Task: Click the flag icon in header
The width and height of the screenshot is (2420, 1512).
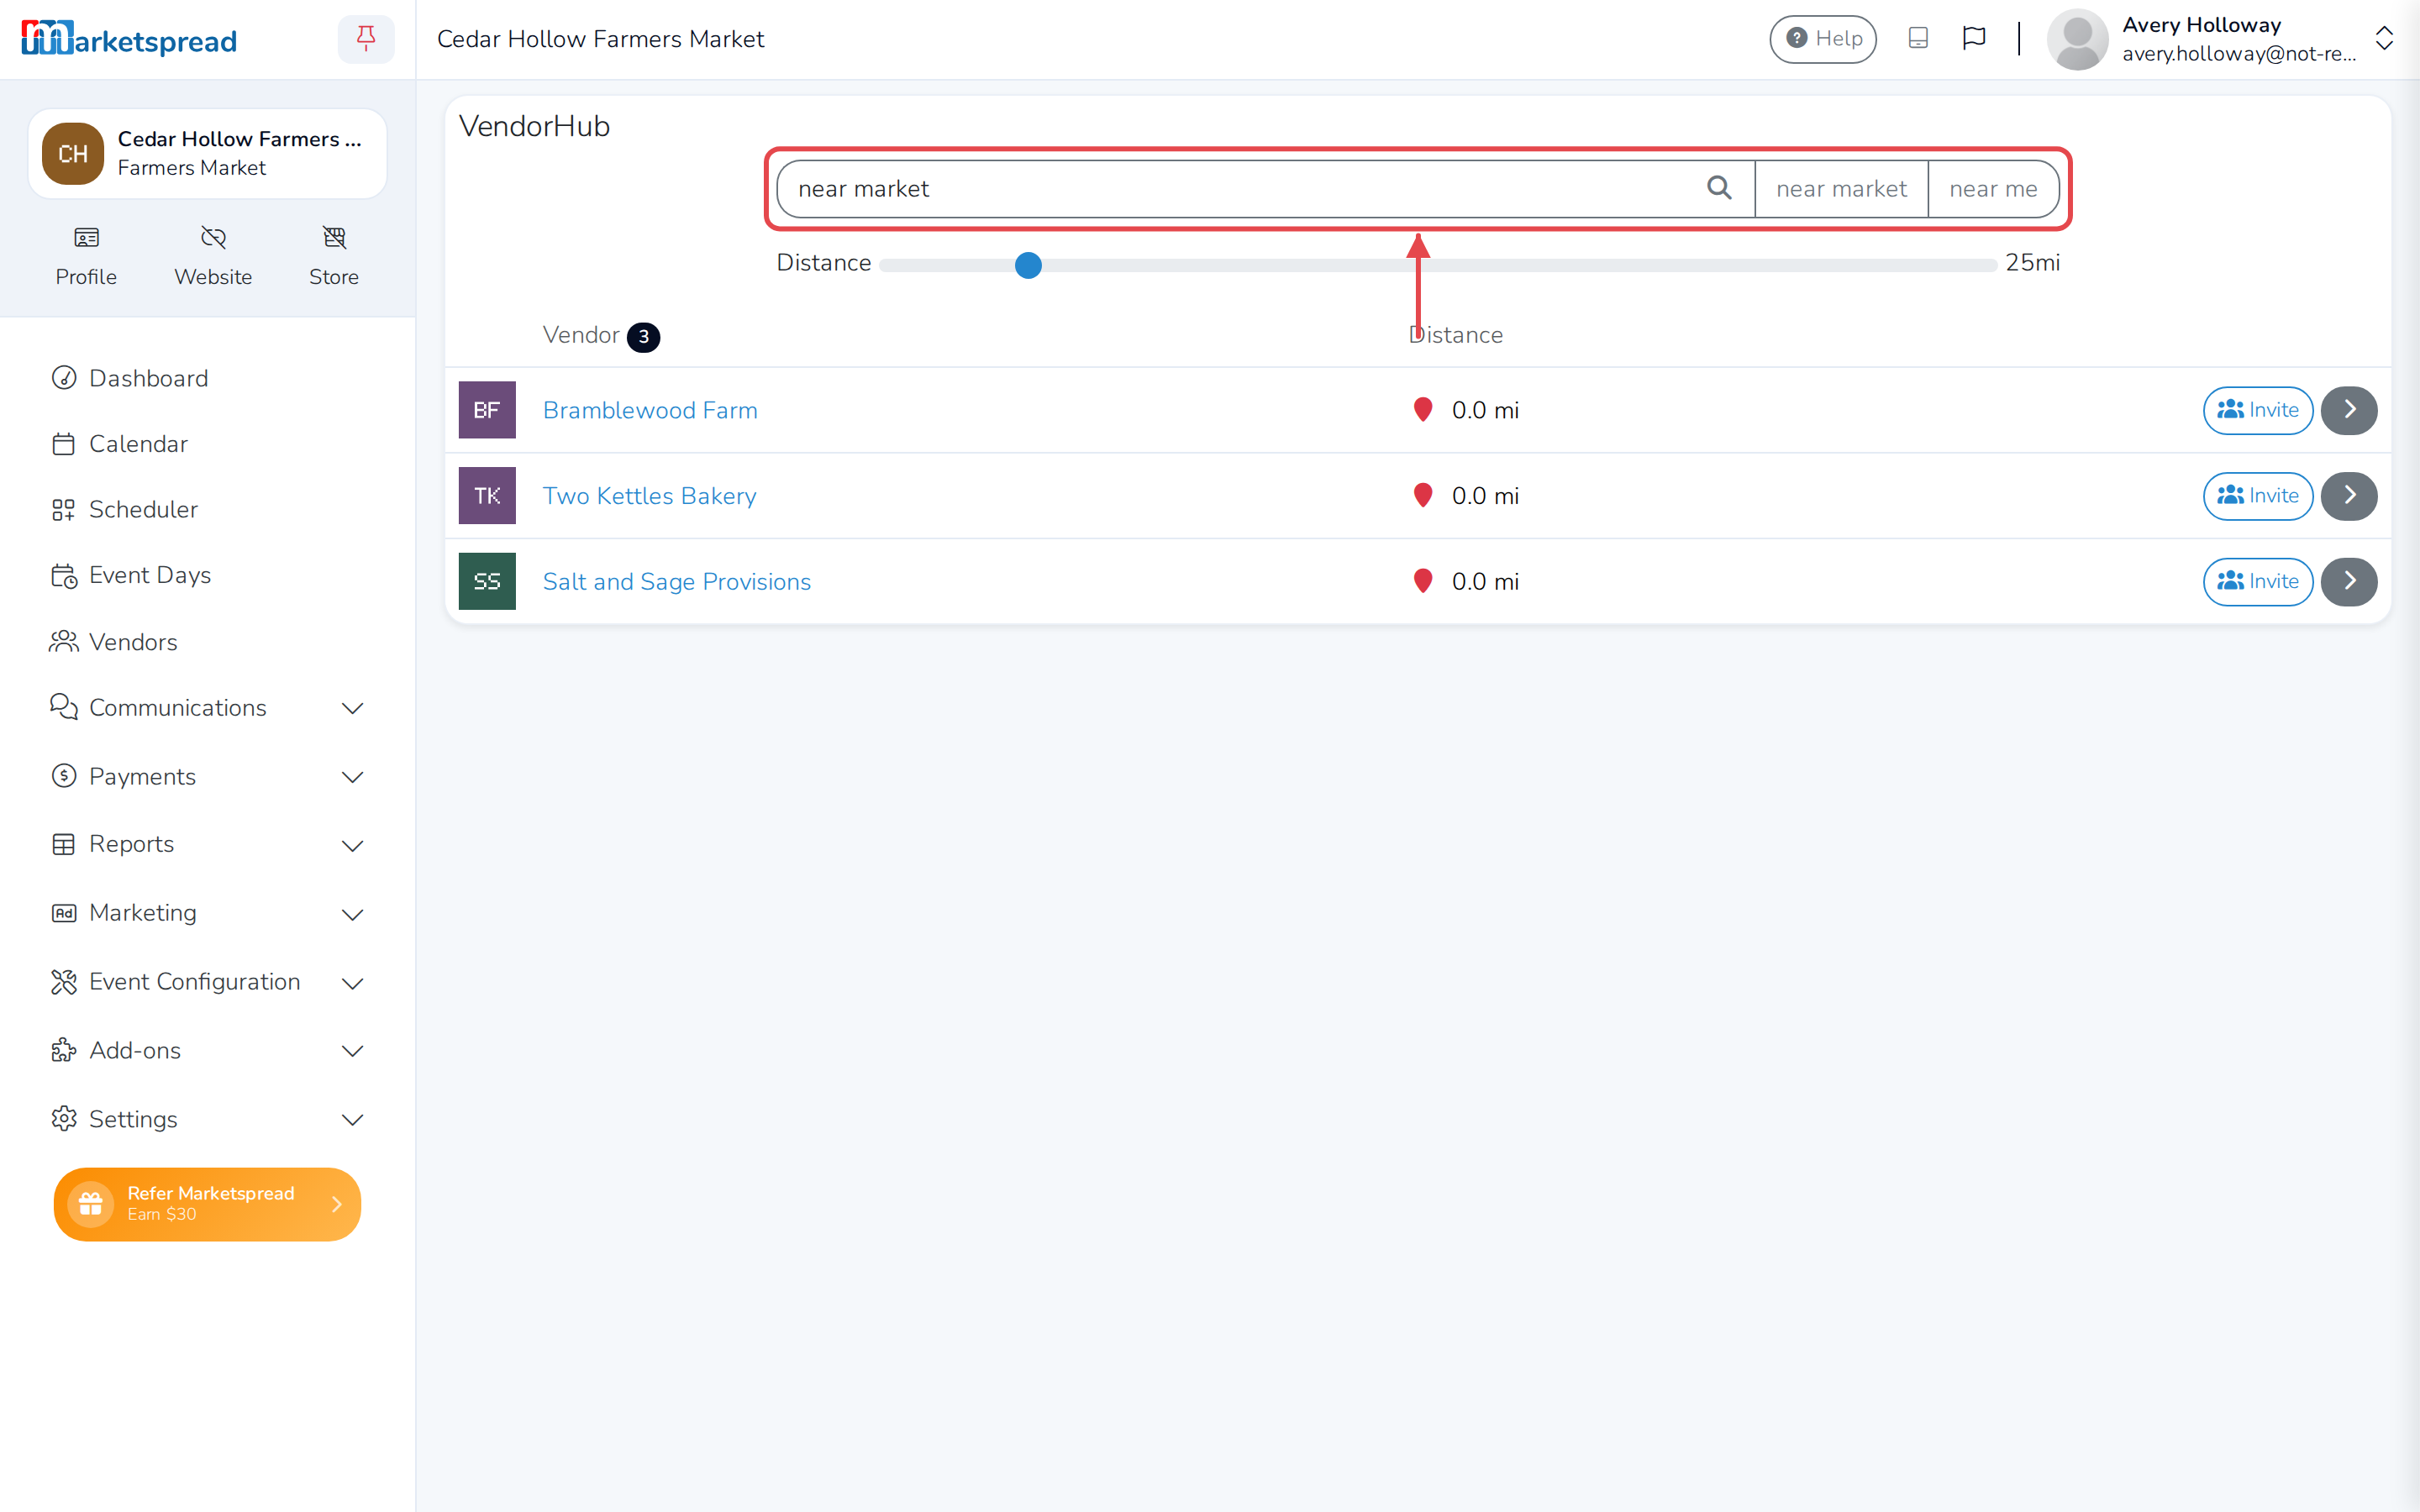Action: (x=1973, y=39)
